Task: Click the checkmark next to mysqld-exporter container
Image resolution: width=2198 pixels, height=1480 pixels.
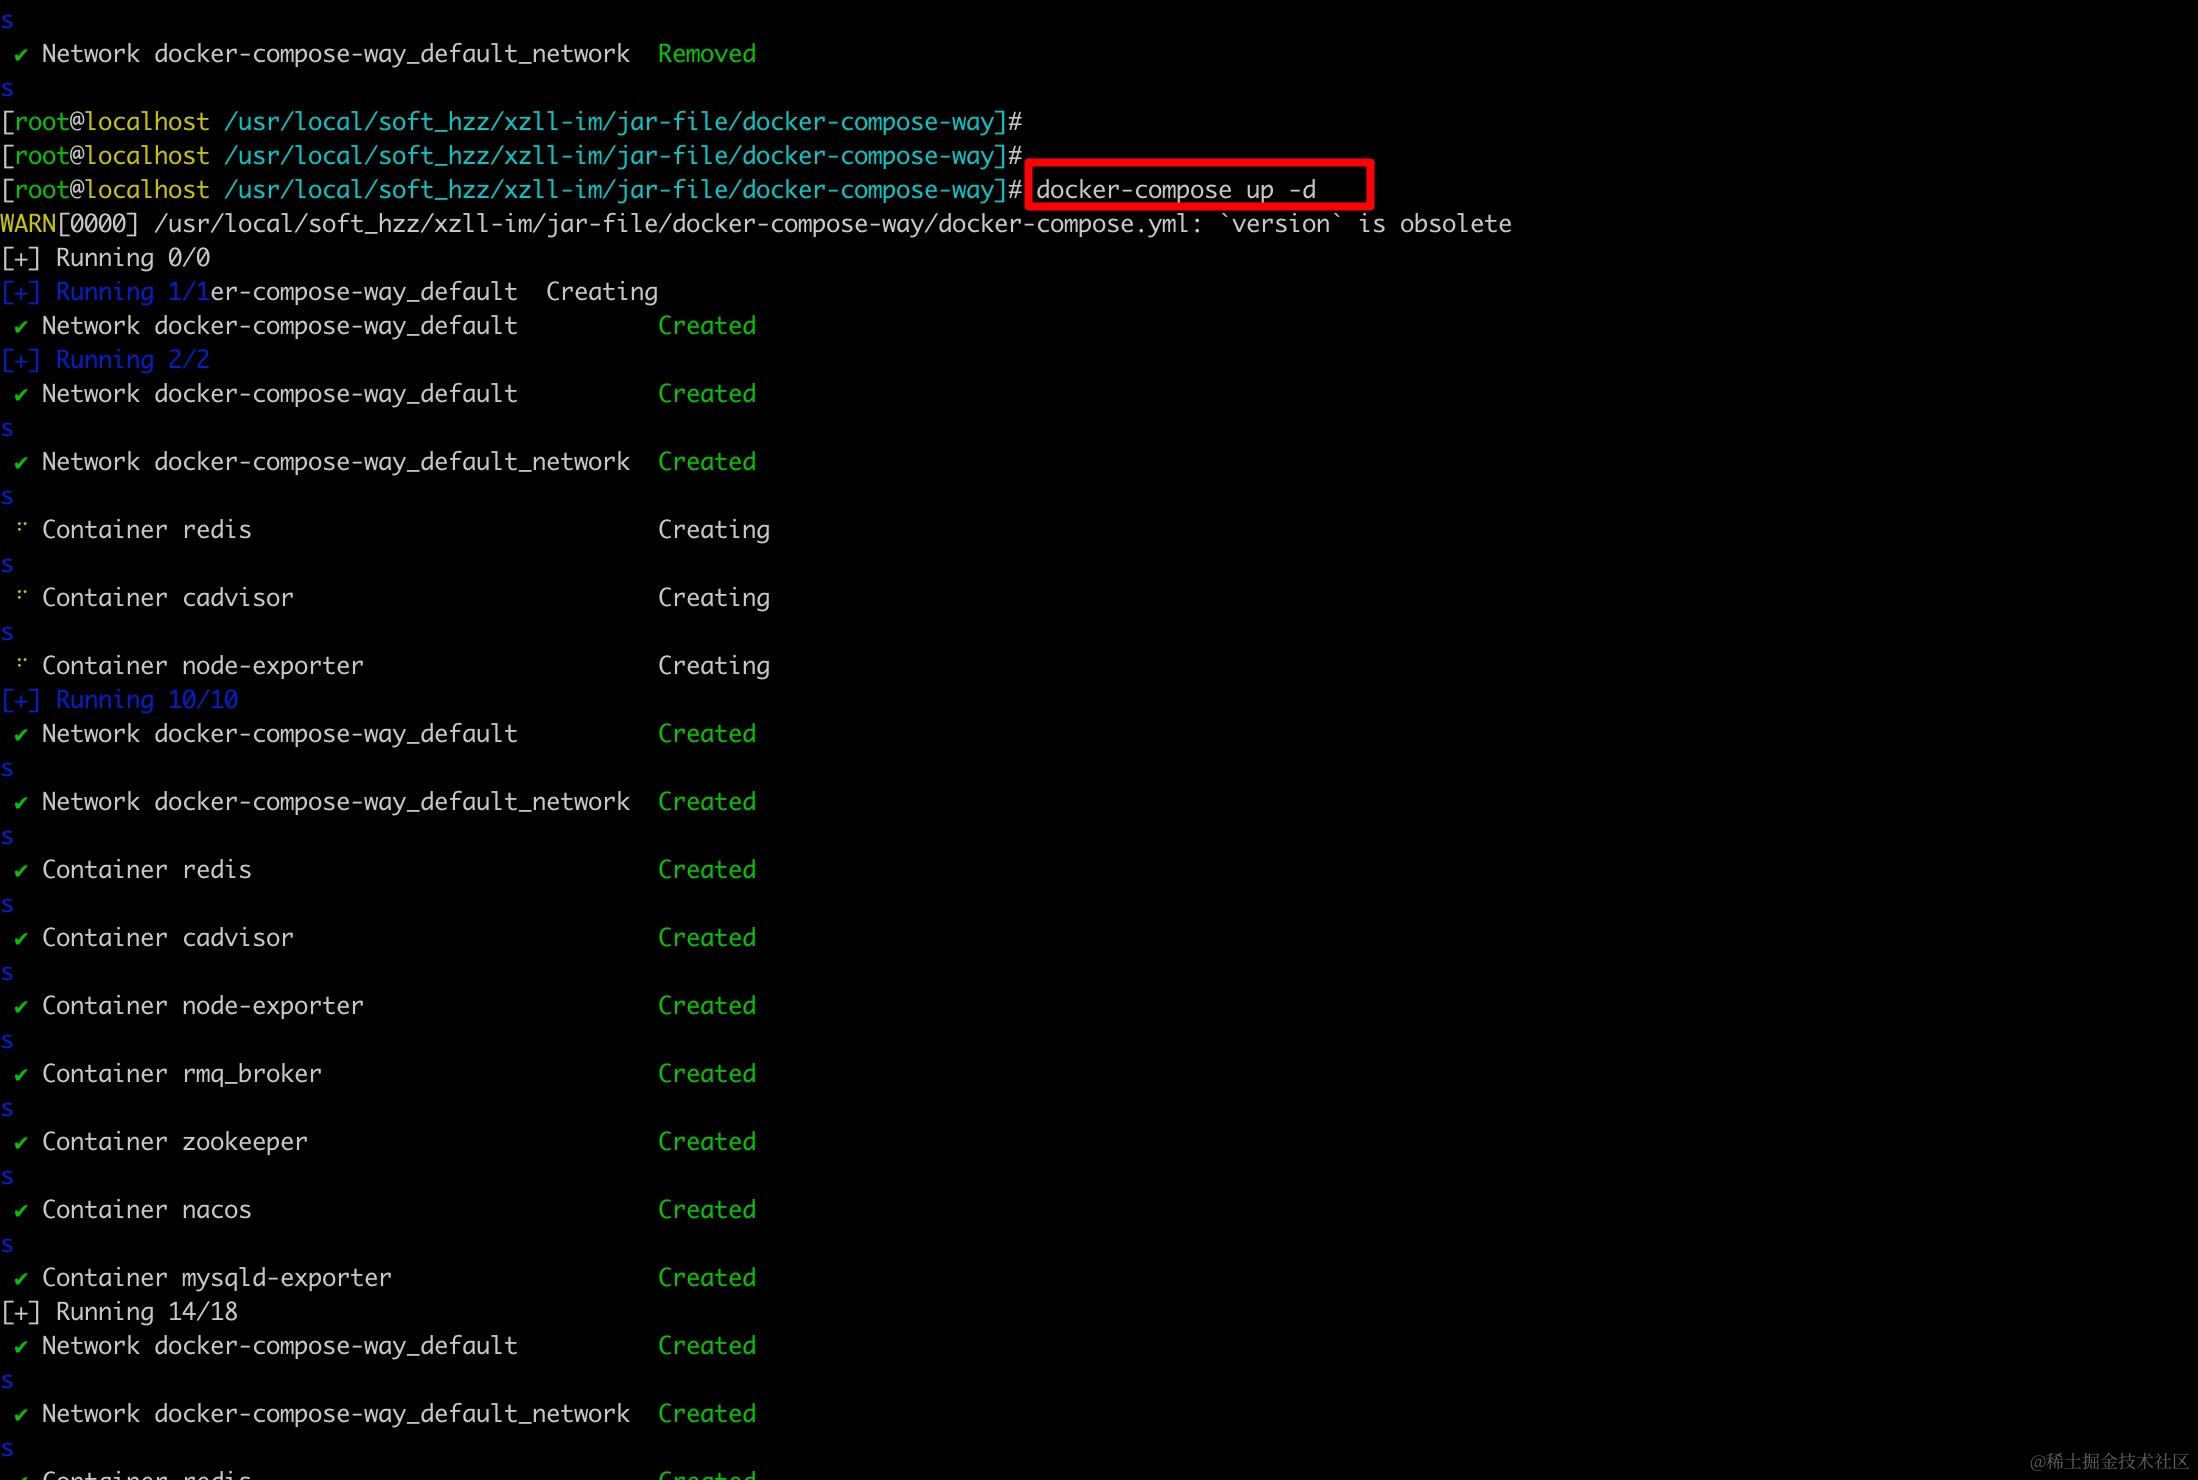Action: [21, 1279]
